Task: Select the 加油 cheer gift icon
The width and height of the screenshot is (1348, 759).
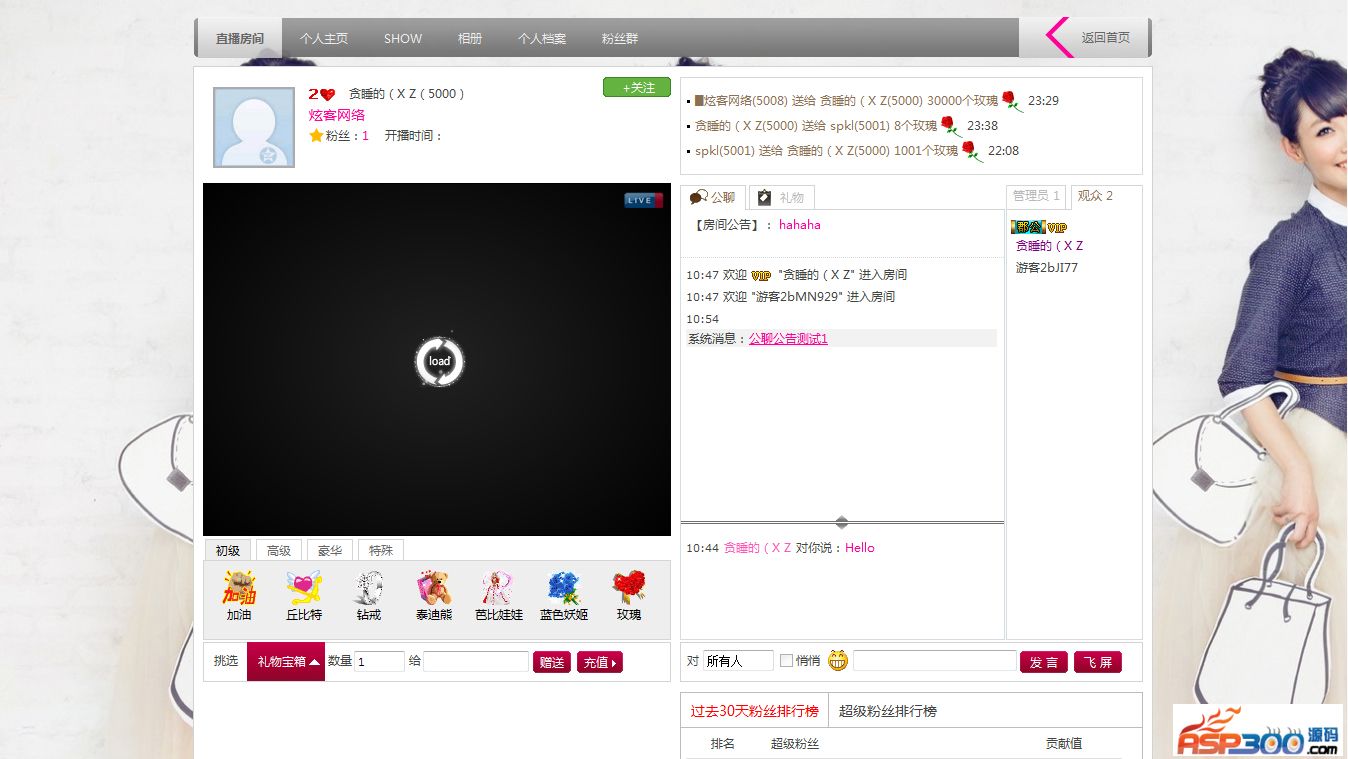Action: [239, 589]
